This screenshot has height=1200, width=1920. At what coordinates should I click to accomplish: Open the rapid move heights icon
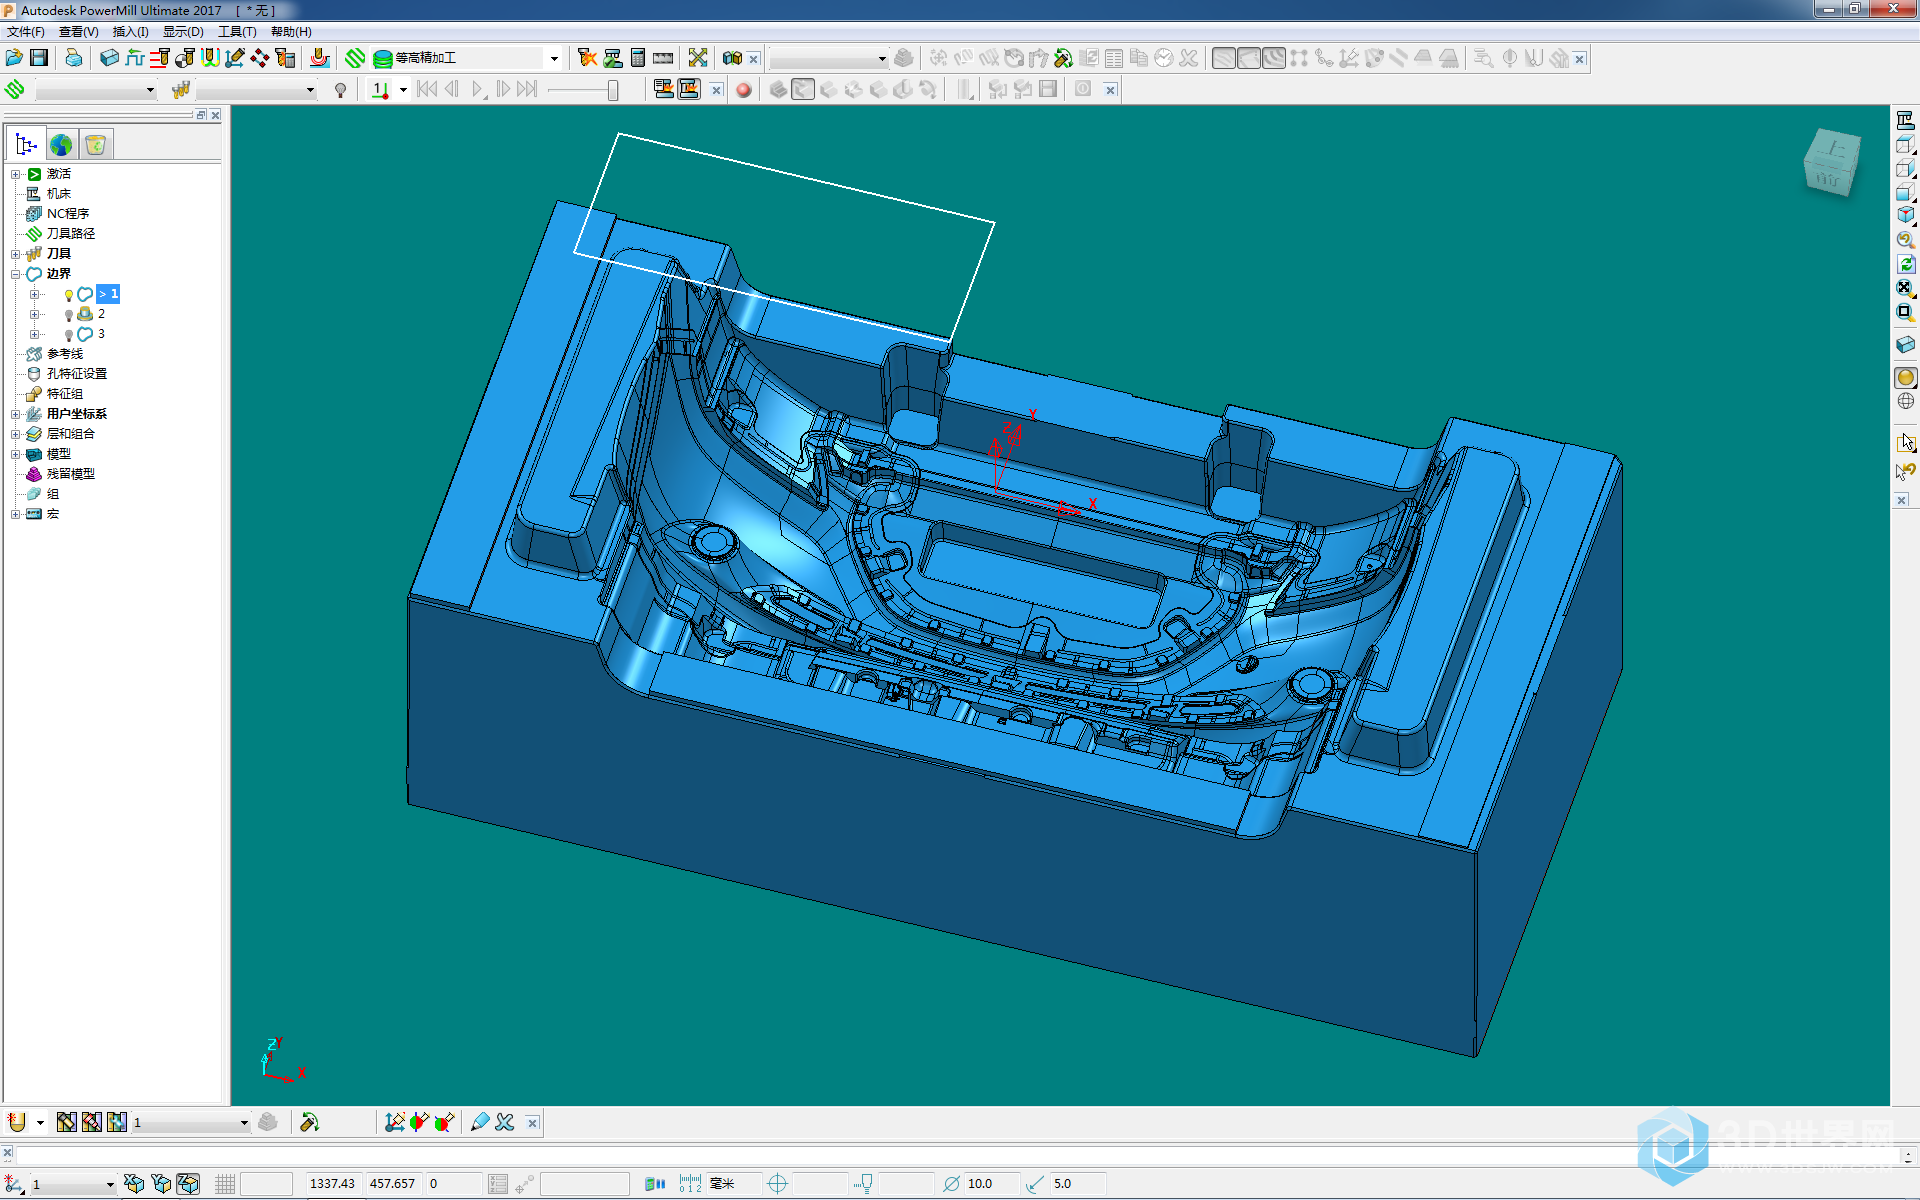click(x=134, y=58)
